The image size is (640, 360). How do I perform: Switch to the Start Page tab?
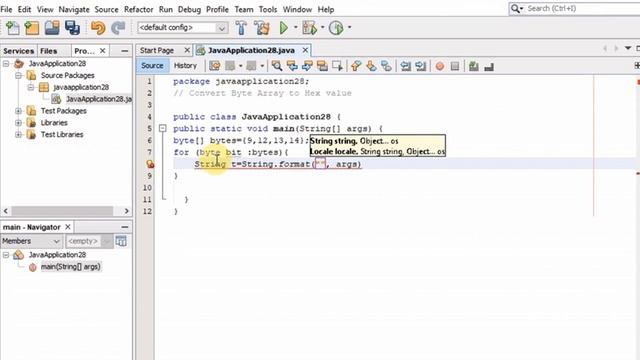[x=157, y=50]
